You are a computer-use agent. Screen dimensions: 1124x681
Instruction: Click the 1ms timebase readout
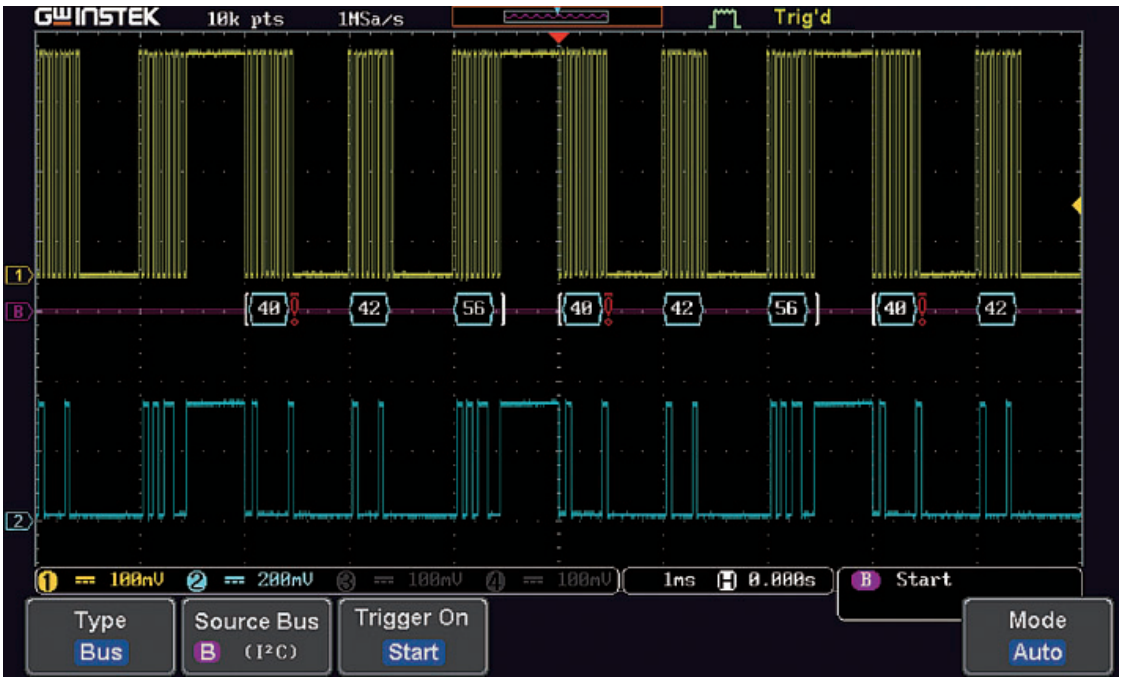tap(678, 580)
